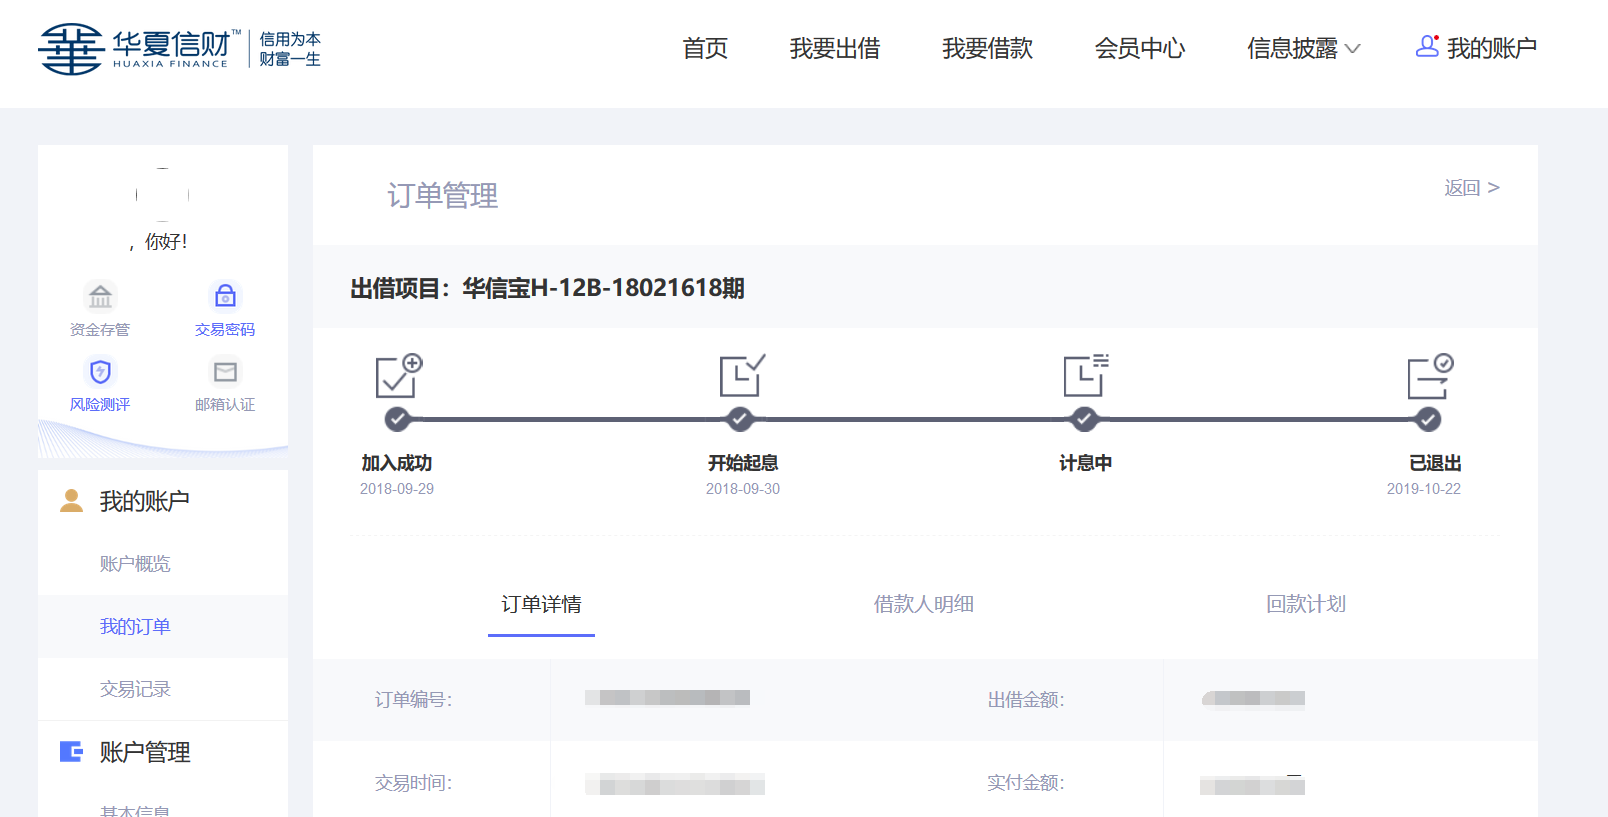Click the 已退出 step icon
The width and height of the screenshot is (1608, 817).
point(1430,376)
